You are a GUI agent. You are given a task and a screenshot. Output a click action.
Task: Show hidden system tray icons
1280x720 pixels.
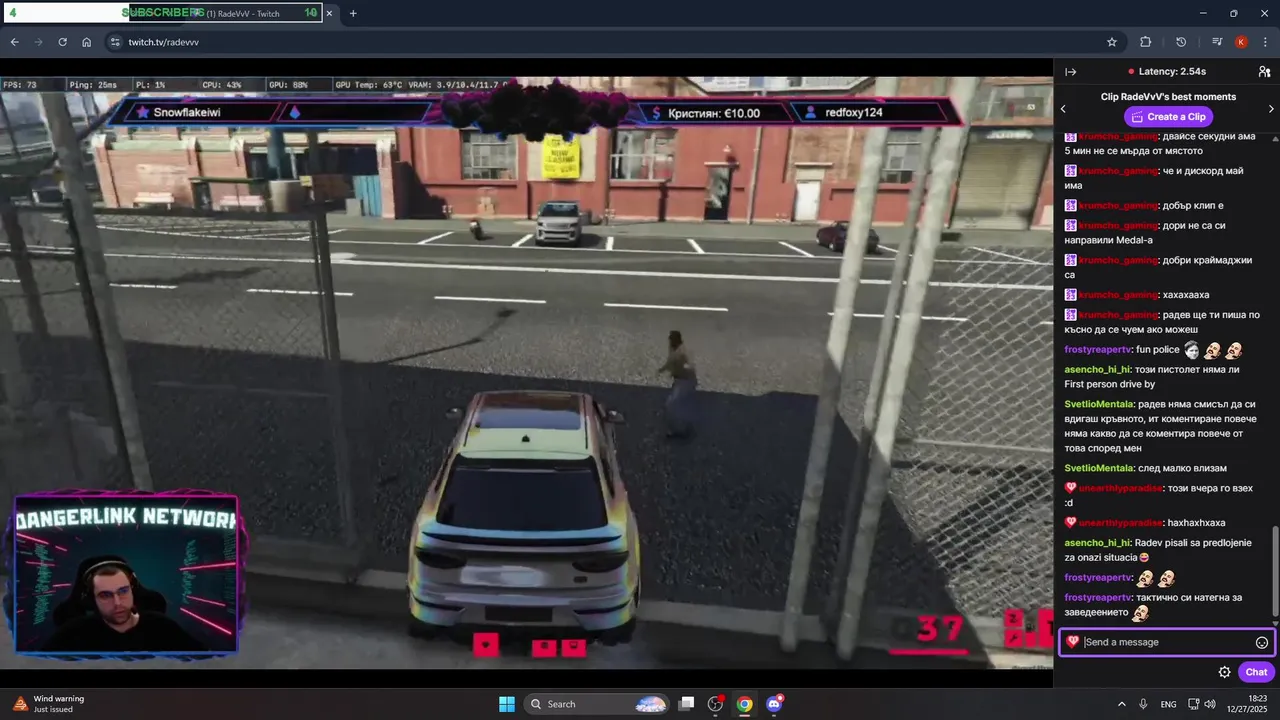1121,704
